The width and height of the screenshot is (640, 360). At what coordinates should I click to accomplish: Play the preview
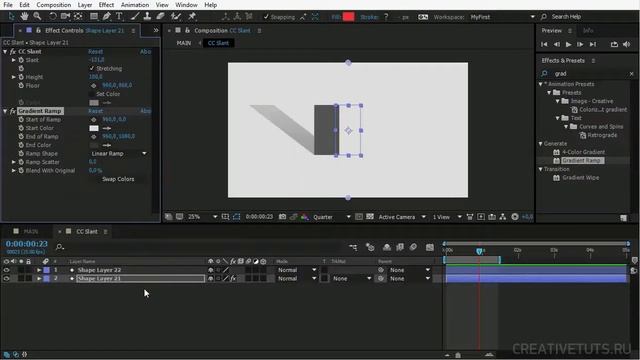pyautogui.click(x=568, y=44)
